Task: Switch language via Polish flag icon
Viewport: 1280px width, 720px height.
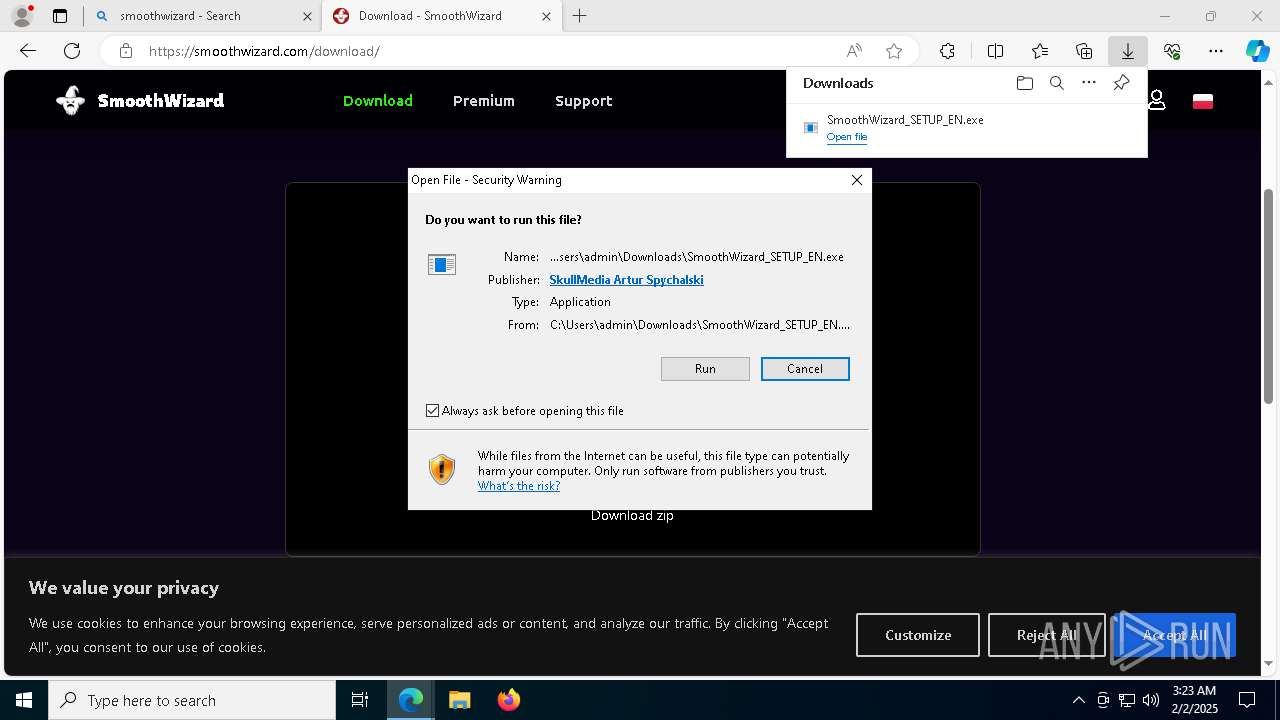Action: (1203, 101)
